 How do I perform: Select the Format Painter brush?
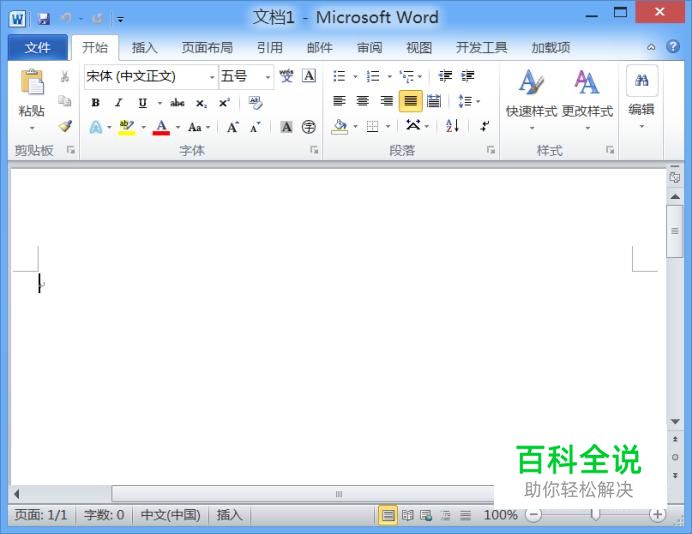coord(65,127)
